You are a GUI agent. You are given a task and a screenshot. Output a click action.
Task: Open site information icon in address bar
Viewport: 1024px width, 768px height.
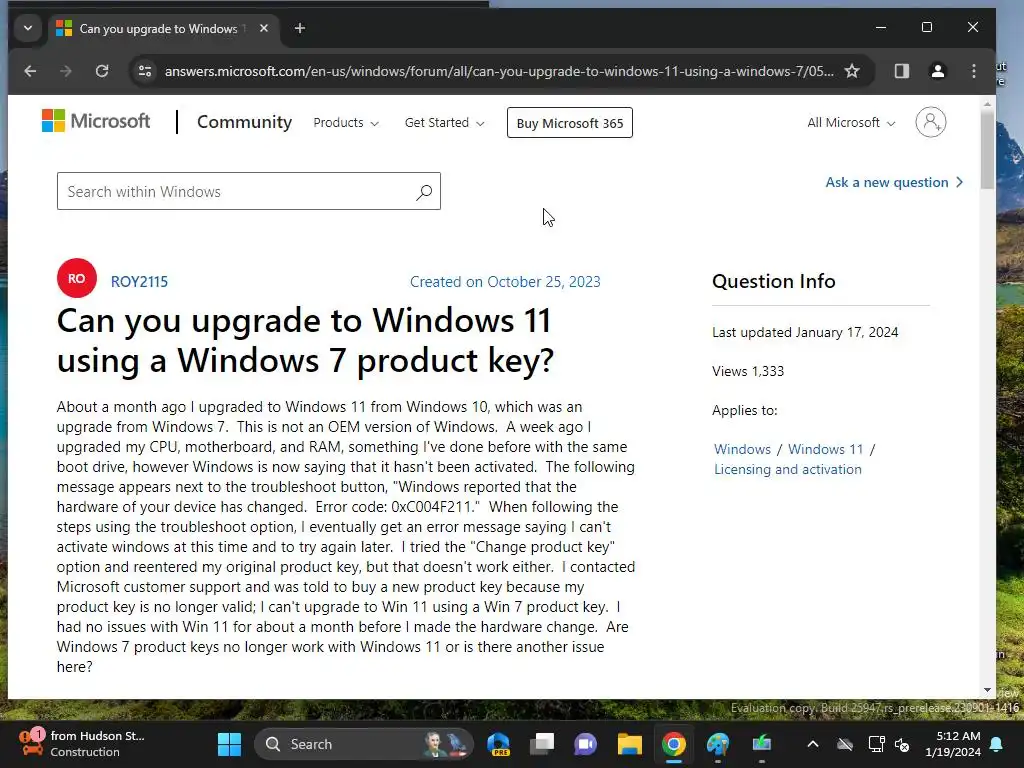(x=145, y=71)
